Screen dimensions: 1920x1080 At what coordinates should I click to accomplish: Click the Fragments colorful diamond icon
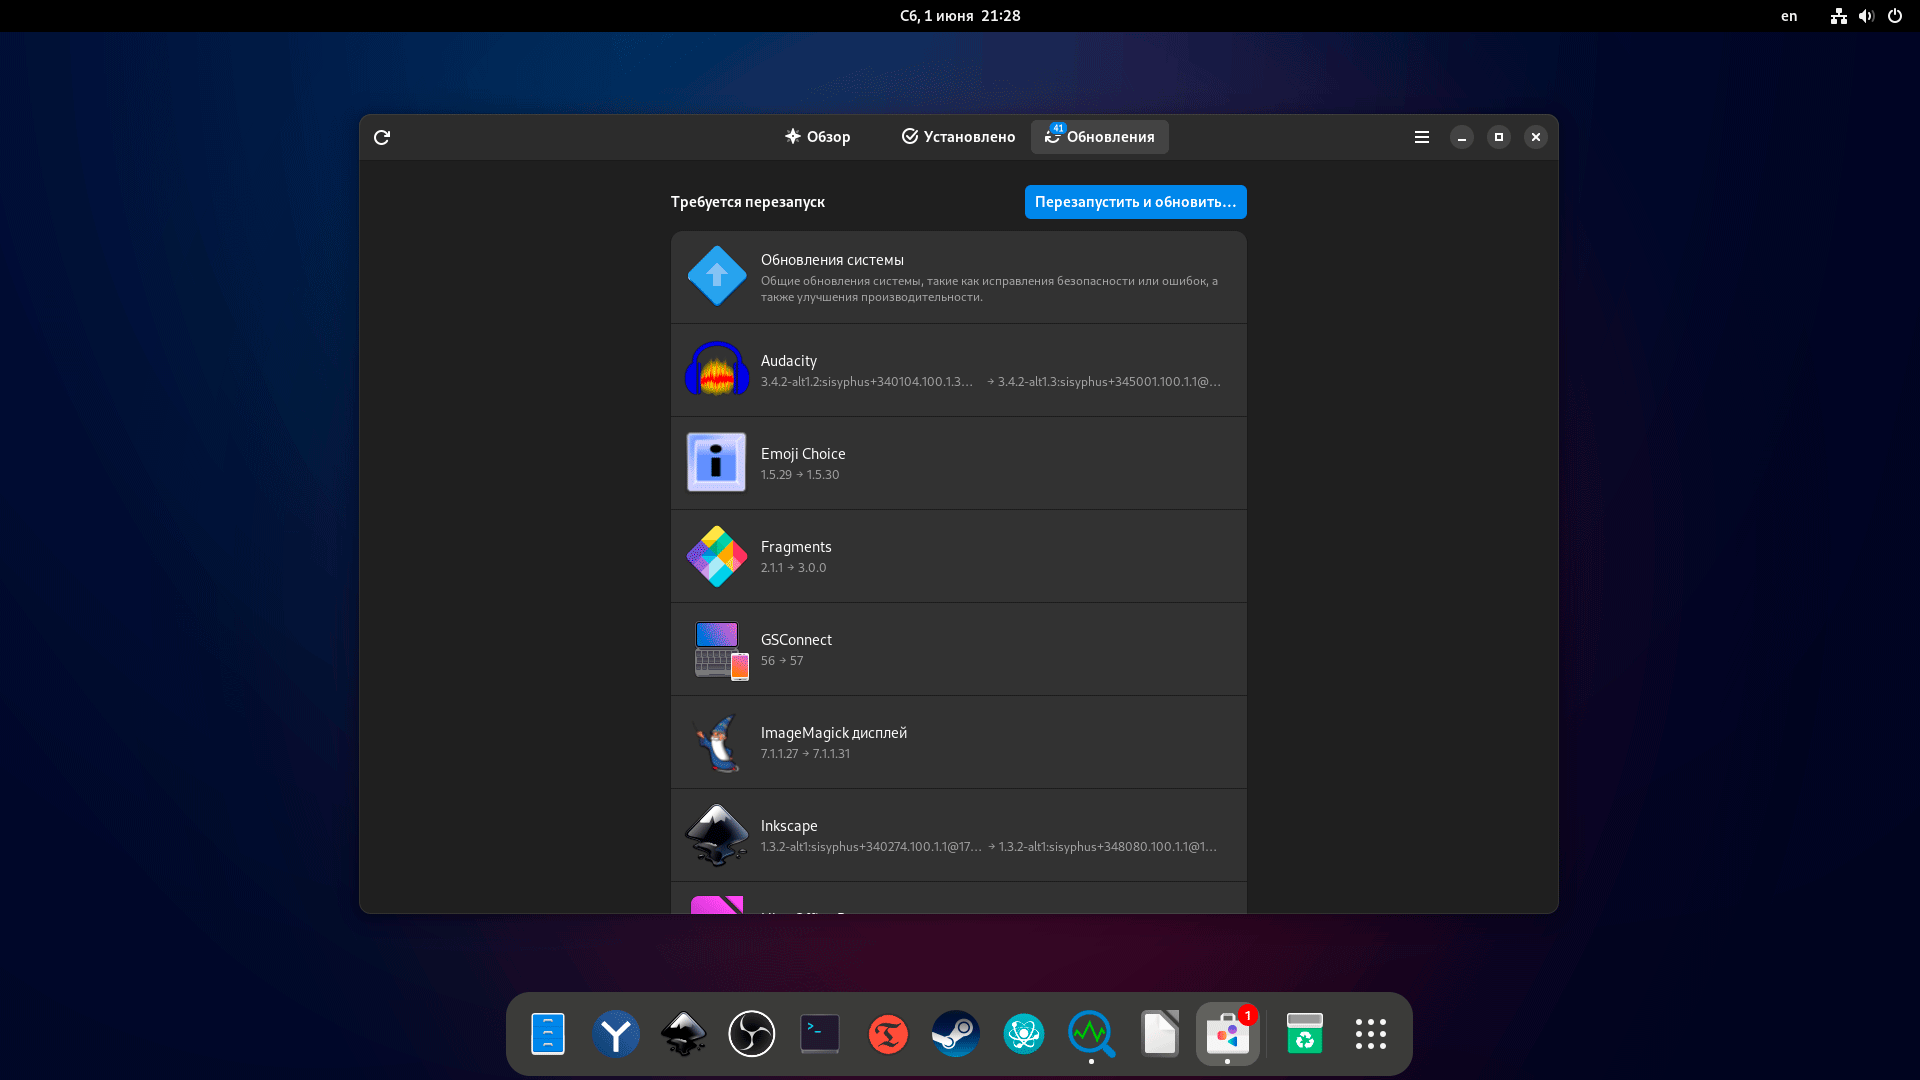[x=716, y=556]
